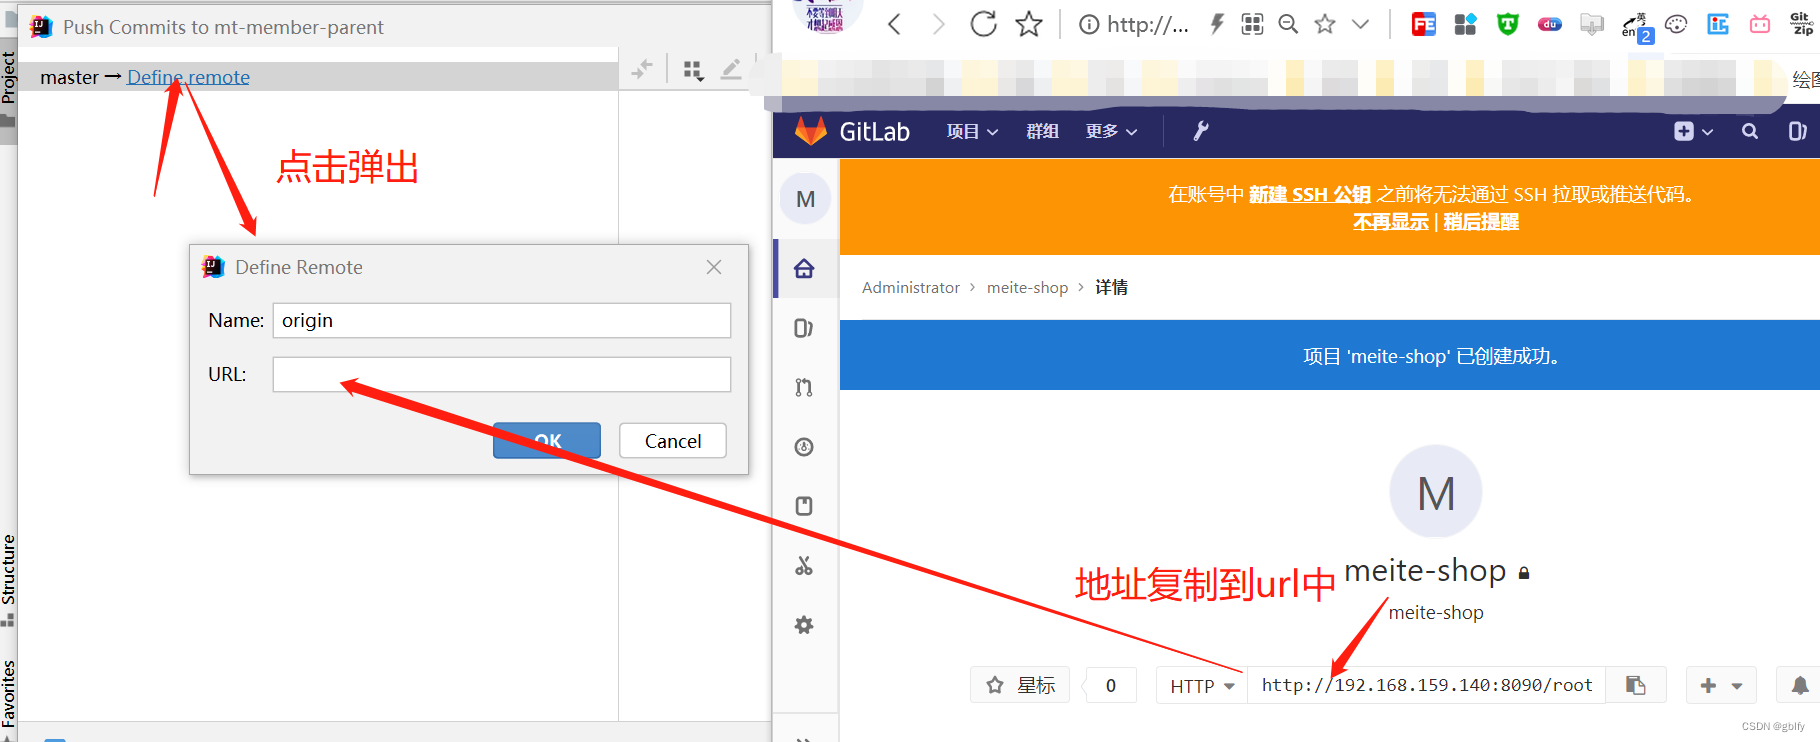The width and height of the screenshot is (1820, 742).
Task: Expand the plus dropdown near clone URL
Action: pos(1721,685)
